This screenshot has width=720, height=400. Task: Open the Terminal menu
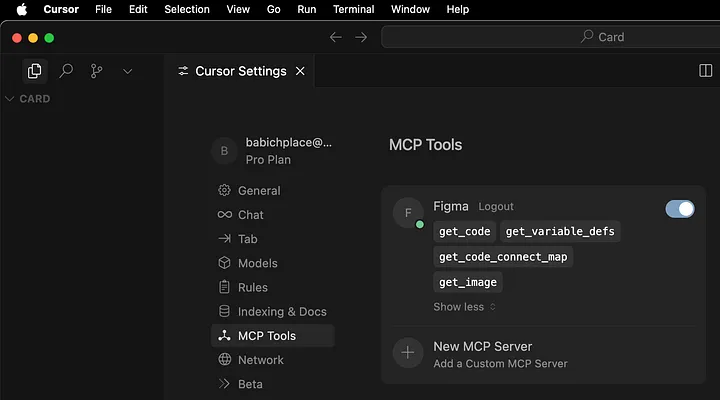pyautogui.click(x=353, y=9)
